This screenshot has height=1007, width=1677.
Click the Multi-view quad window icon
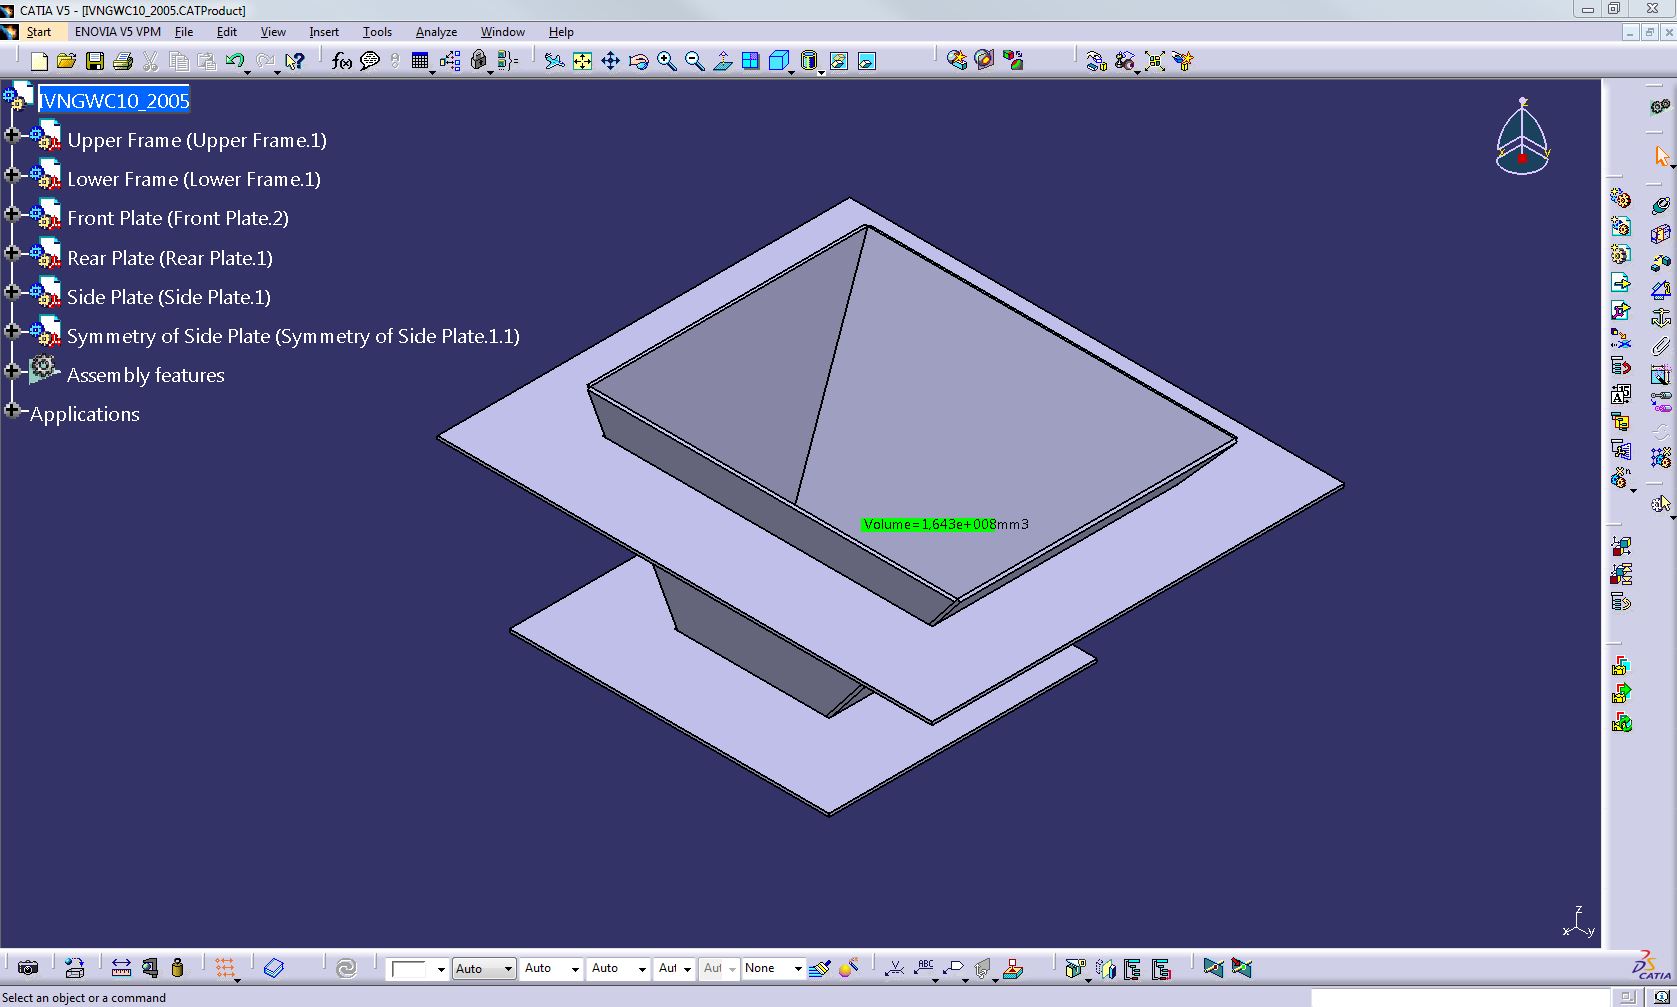pyautogui.click(x=750, y=62)
